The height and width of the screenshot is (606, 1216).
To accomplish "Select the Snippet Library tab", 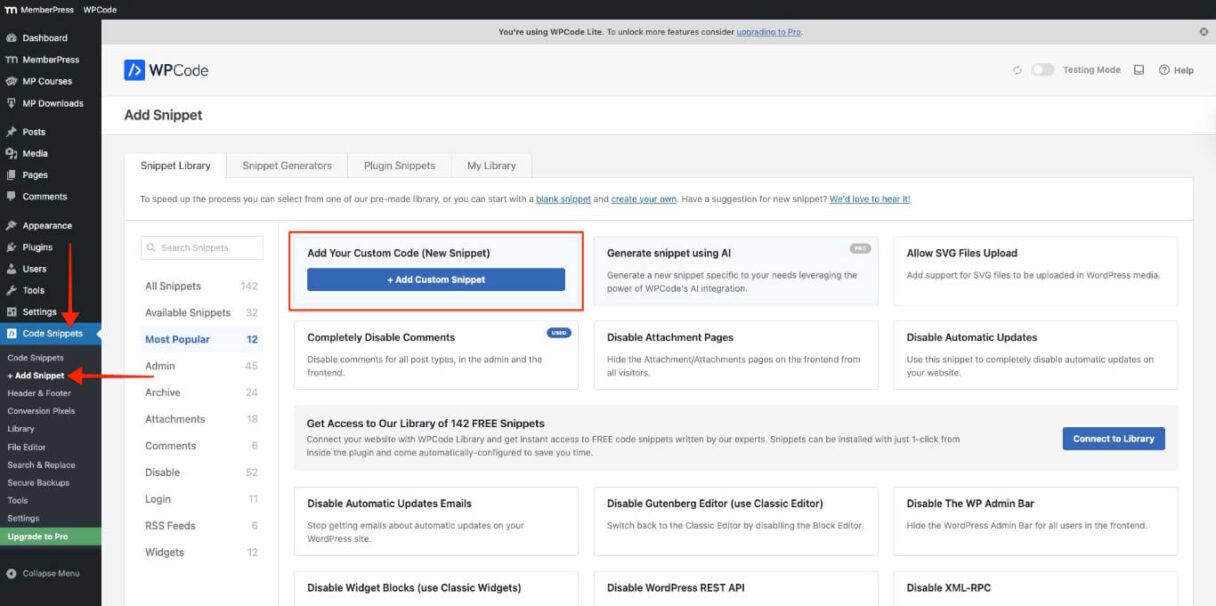I will [175, 166].
